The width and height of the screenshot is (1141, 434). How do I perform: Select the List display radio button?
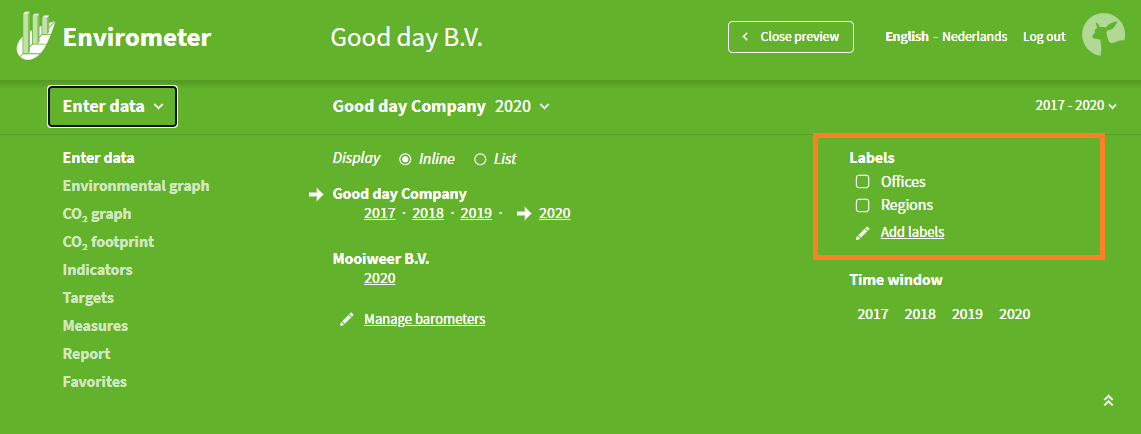480,159
